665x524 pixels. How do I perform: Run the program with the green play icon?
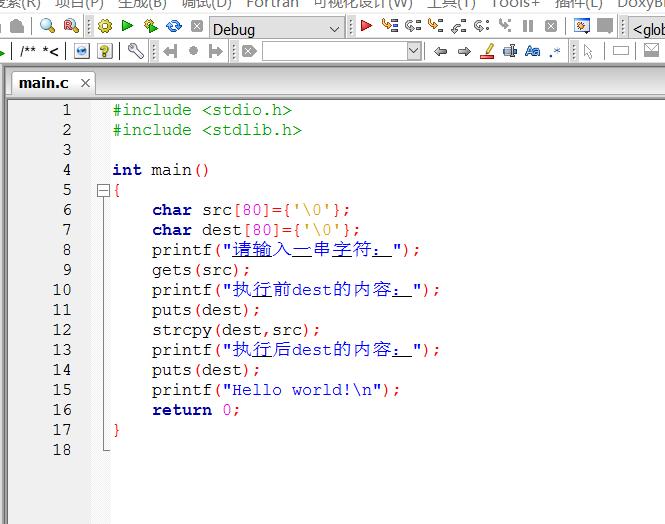[x=127, y=26]
